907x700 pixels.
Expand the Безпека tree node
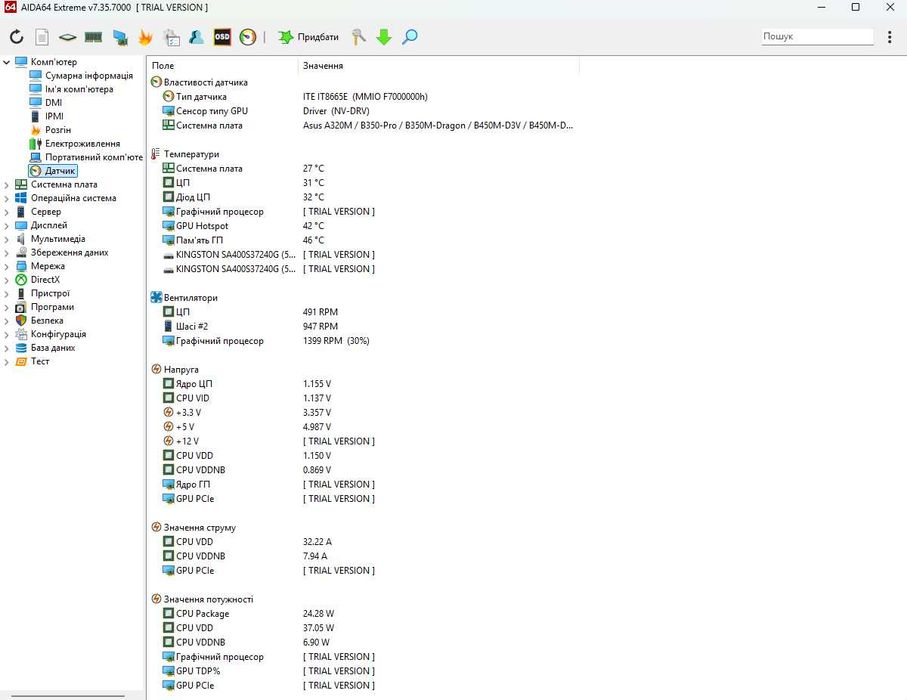(x=7, y=321)
